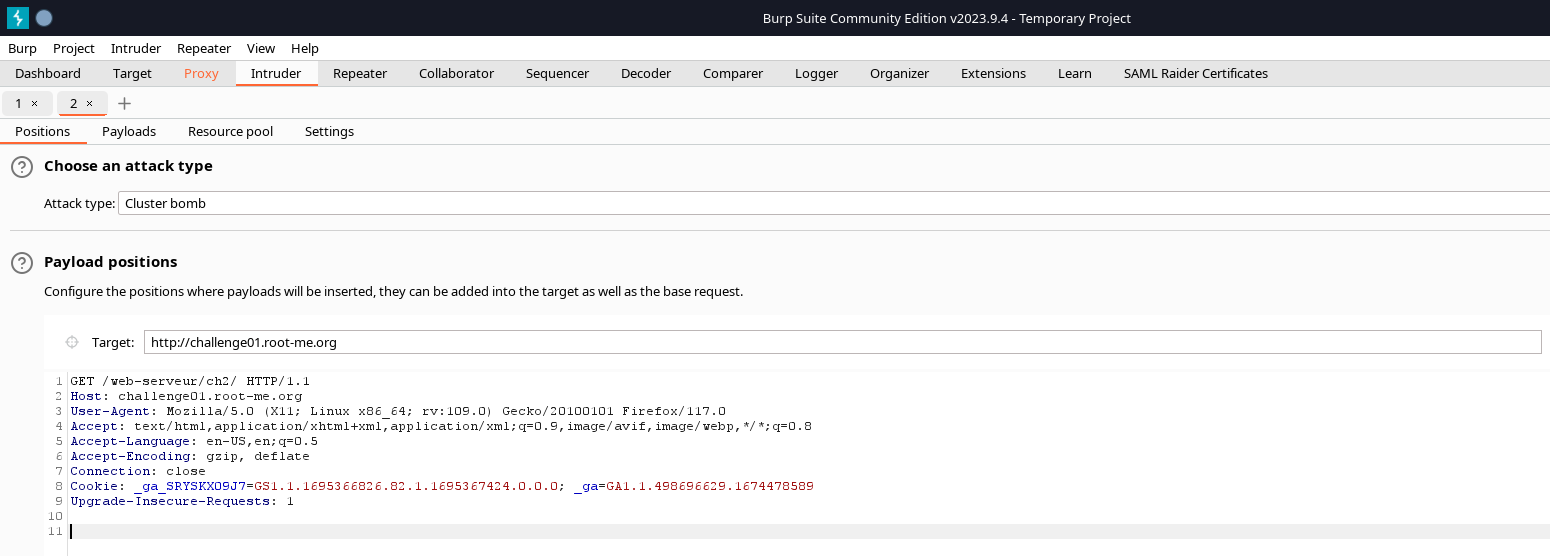Click the Burp Suite lightning logo icon
This screenshot has width=1550, height=556.
coord(17,17)
